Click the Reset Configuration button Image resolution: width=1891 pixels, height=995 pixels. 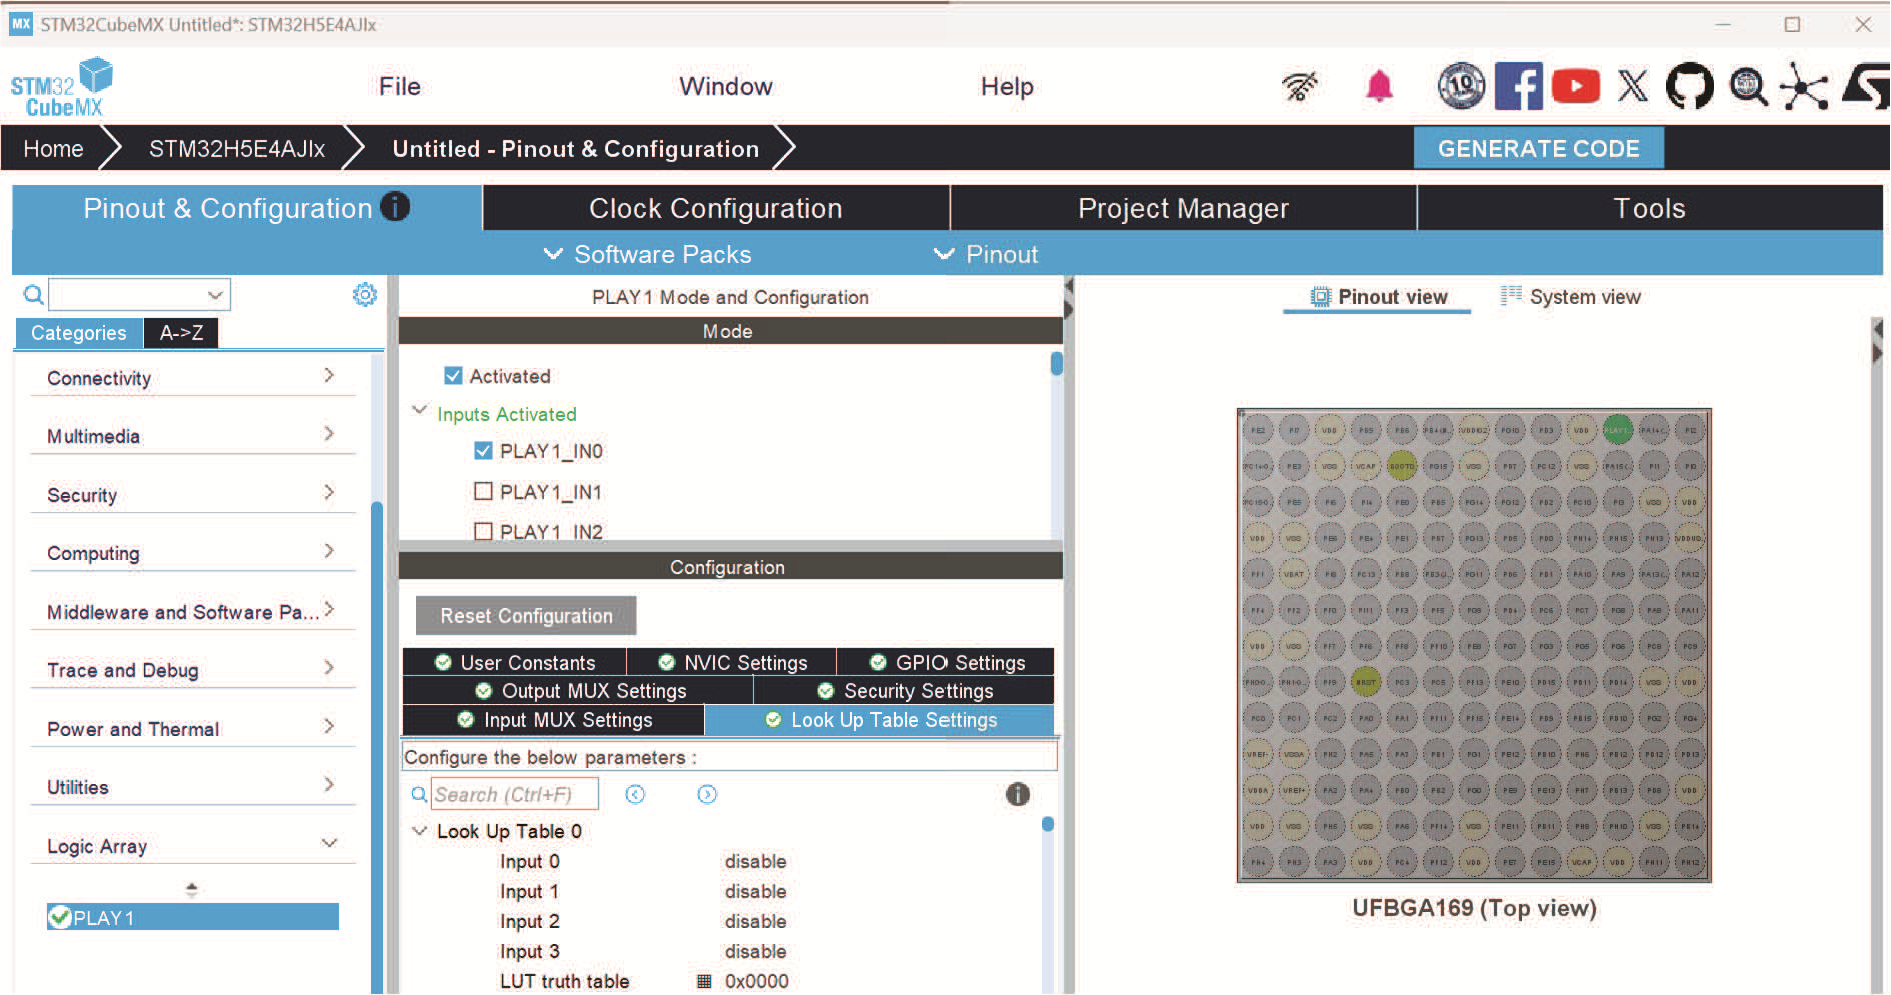pyautogui.click(x=526, y=616)
